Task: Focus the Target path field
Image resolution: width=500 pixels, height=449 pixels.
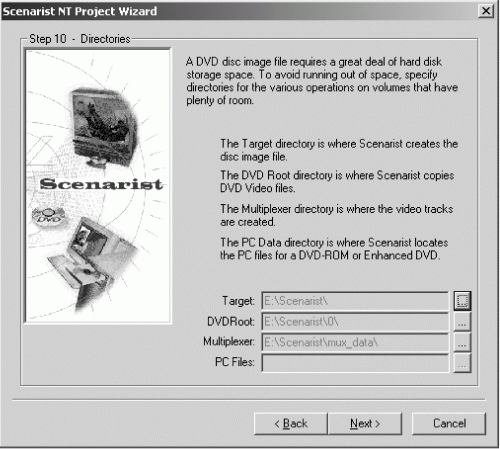Action: pyautogui.click(x=355, y=301)
